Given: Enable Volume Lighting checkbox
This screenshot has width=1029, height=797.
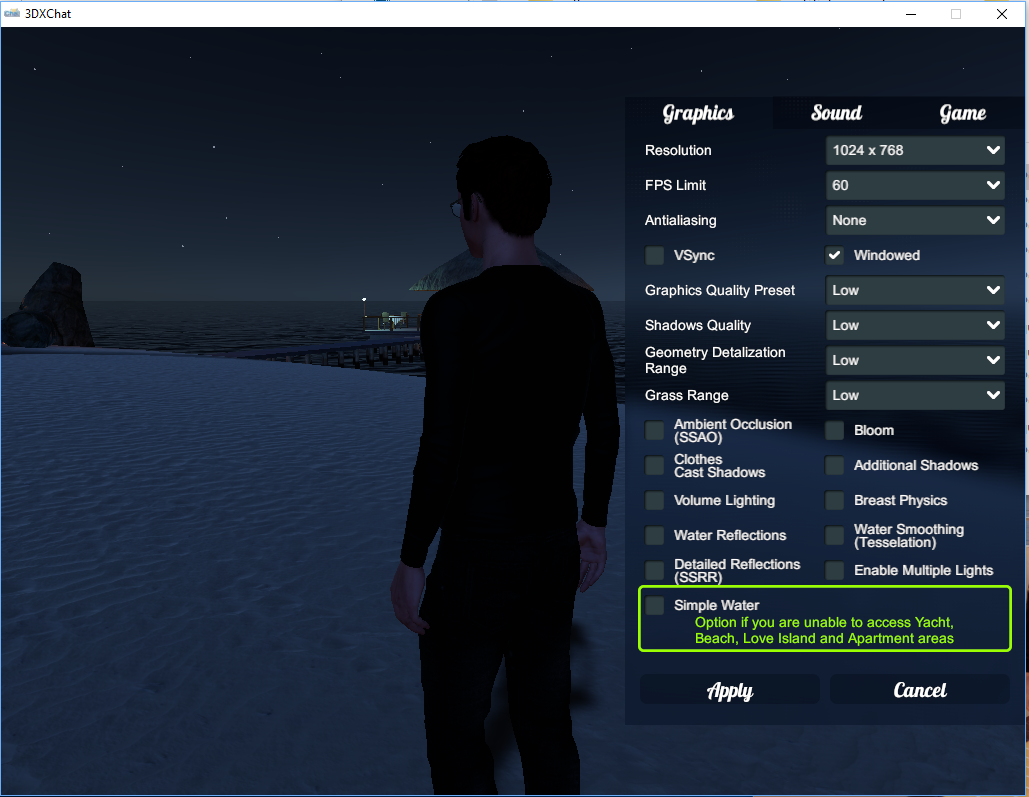Looking at the screenshot, I should [654, 500].
